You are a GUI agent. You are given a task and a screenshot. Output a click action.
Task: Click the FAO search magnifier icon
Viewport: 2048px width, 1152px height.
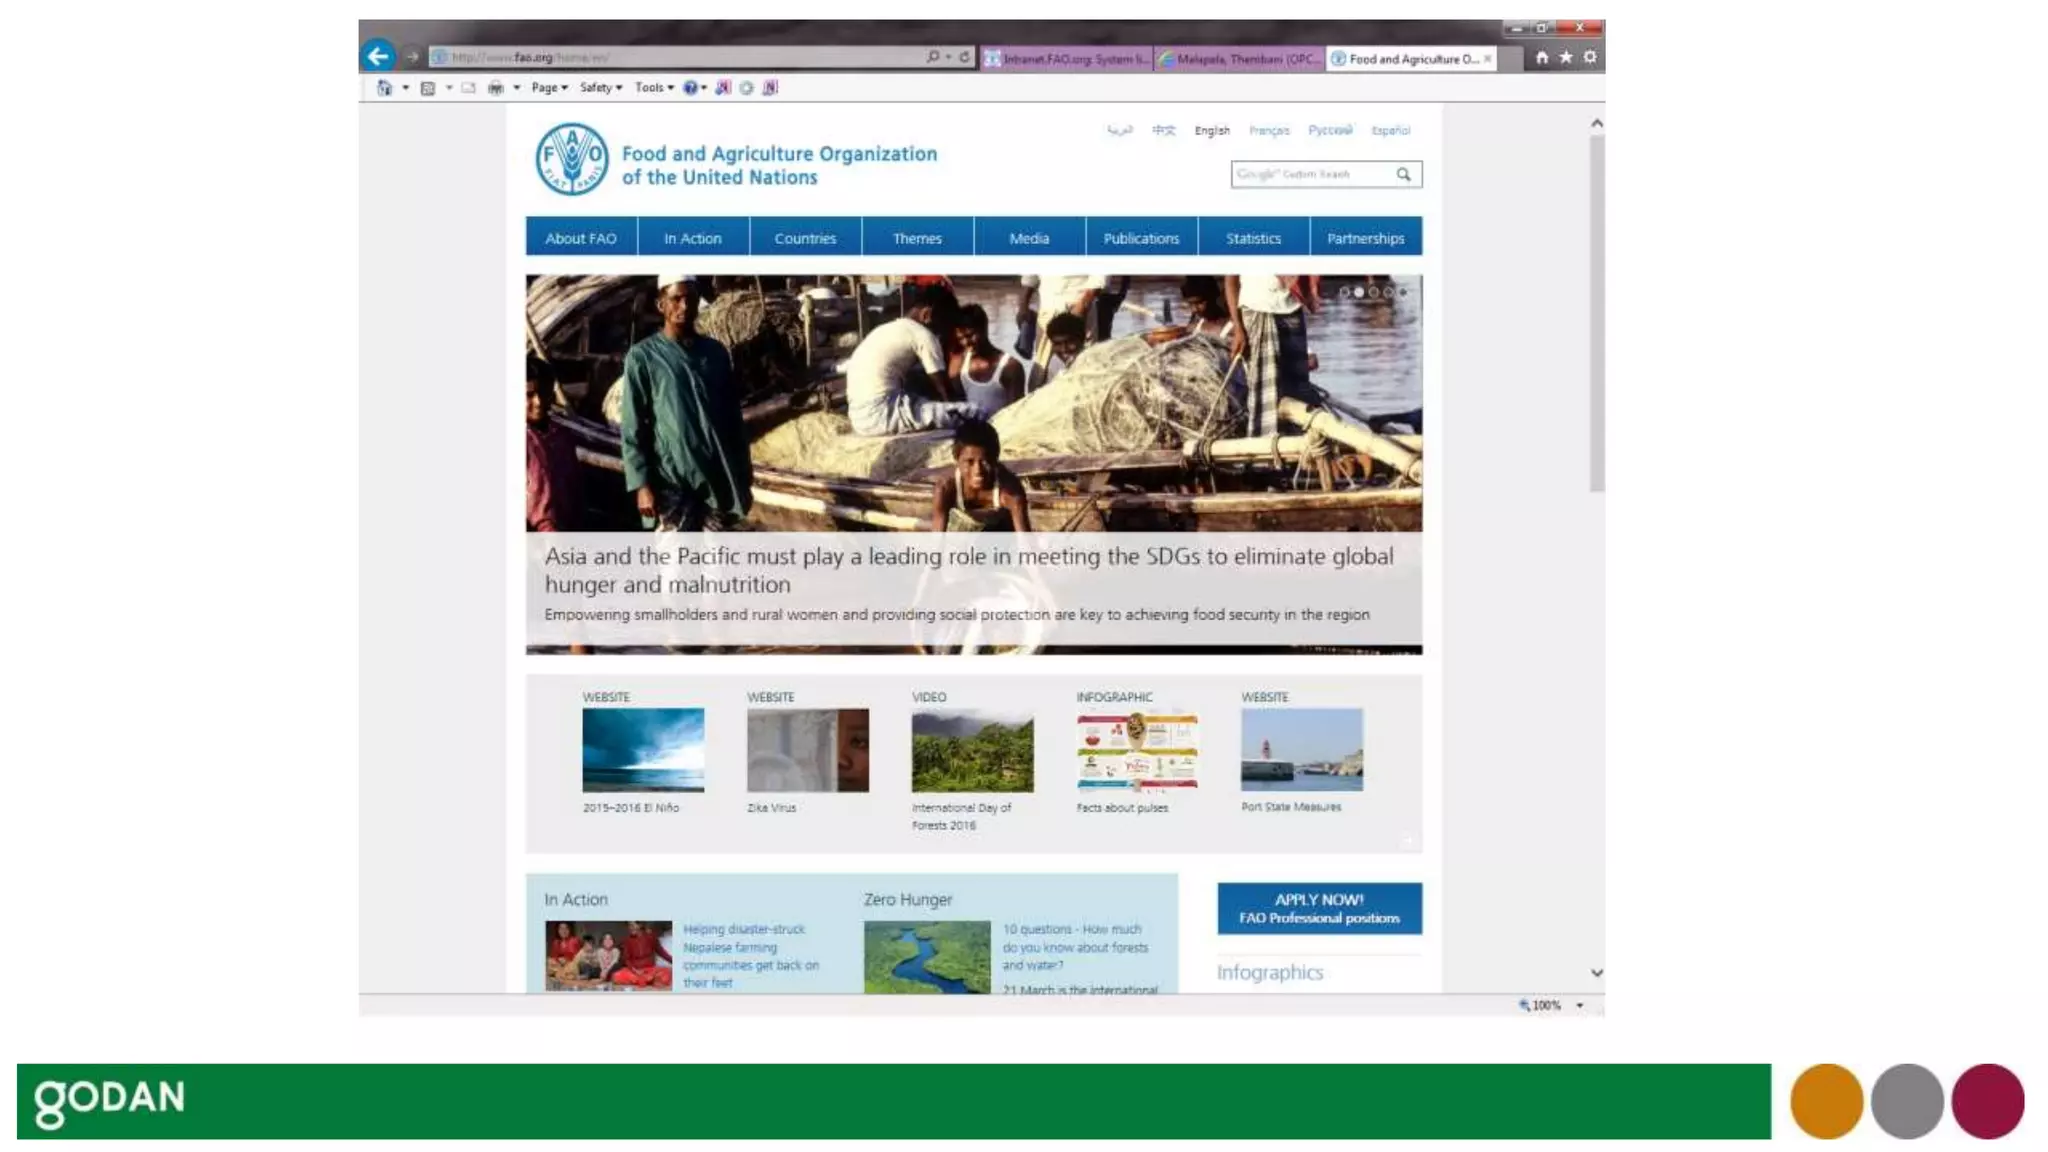(x=1404, y=174)
